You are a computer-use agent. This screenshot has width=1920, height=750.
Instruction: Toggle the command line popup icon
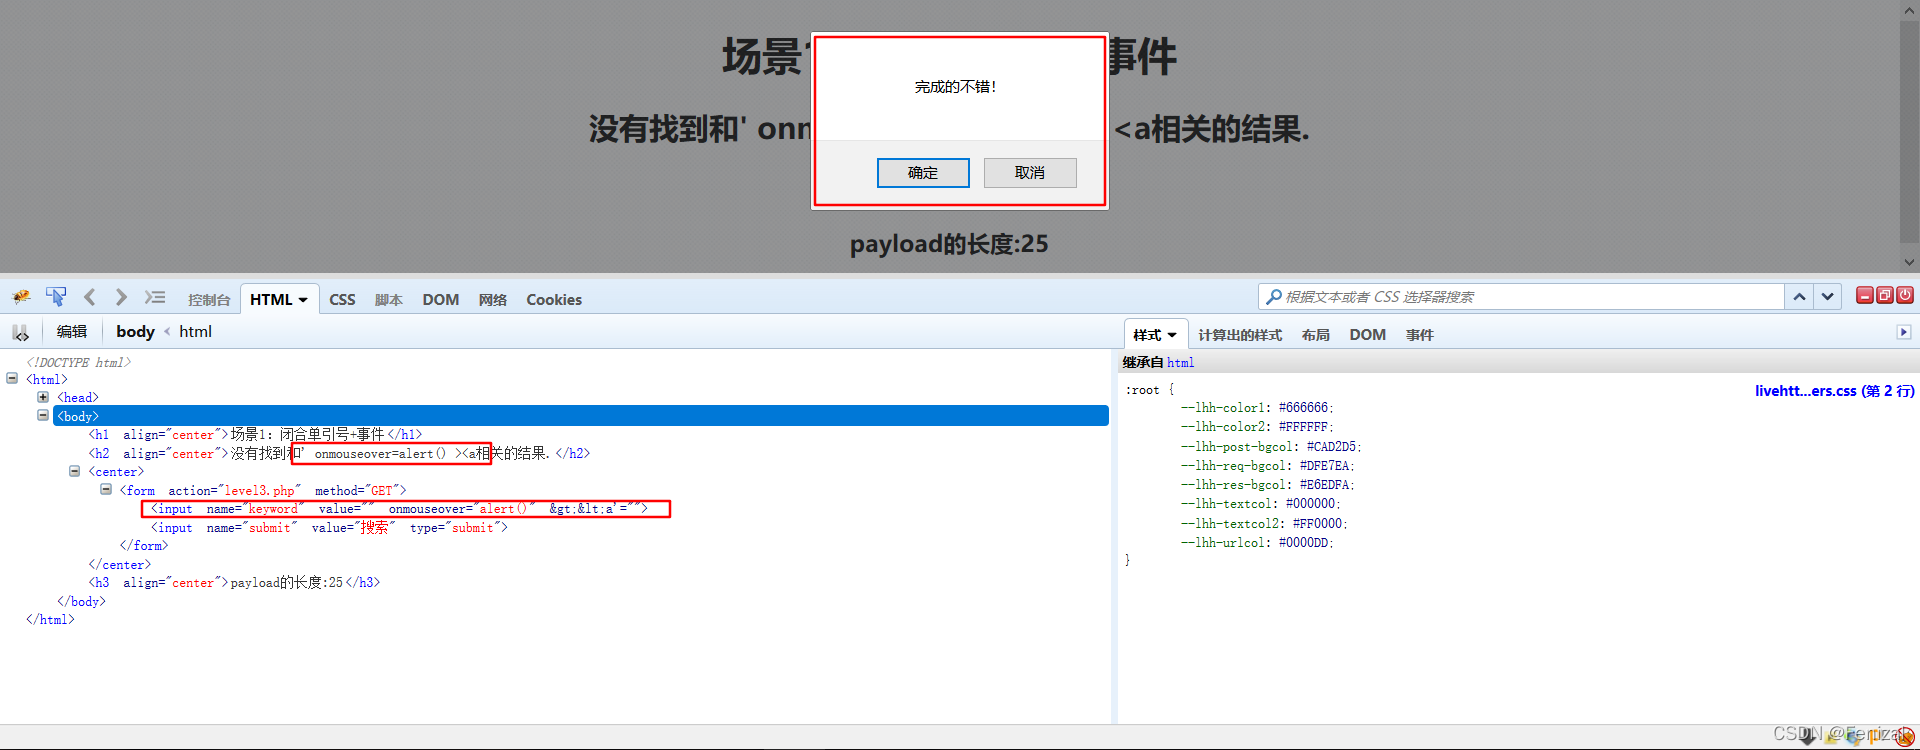(155, 297)
